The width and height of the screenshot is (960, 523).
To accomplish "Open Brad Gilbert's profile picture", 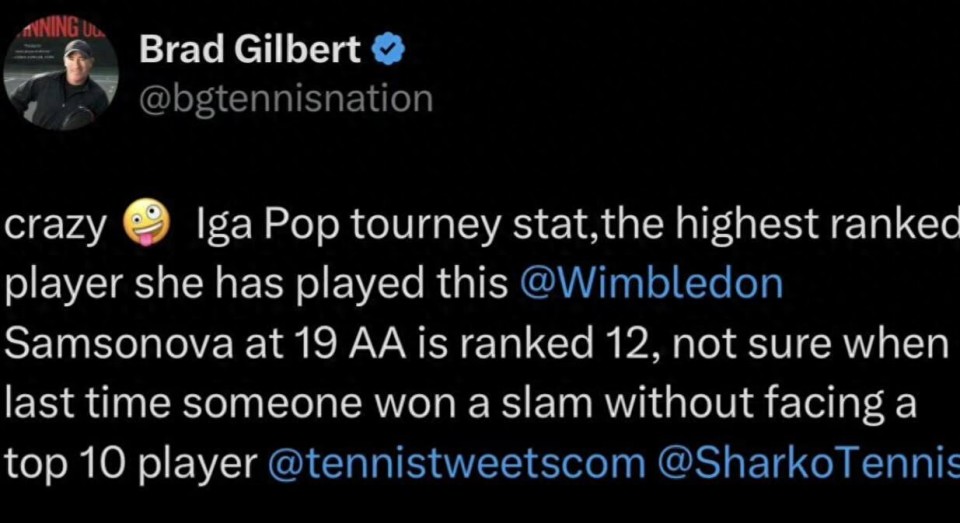I will (60, 76).
